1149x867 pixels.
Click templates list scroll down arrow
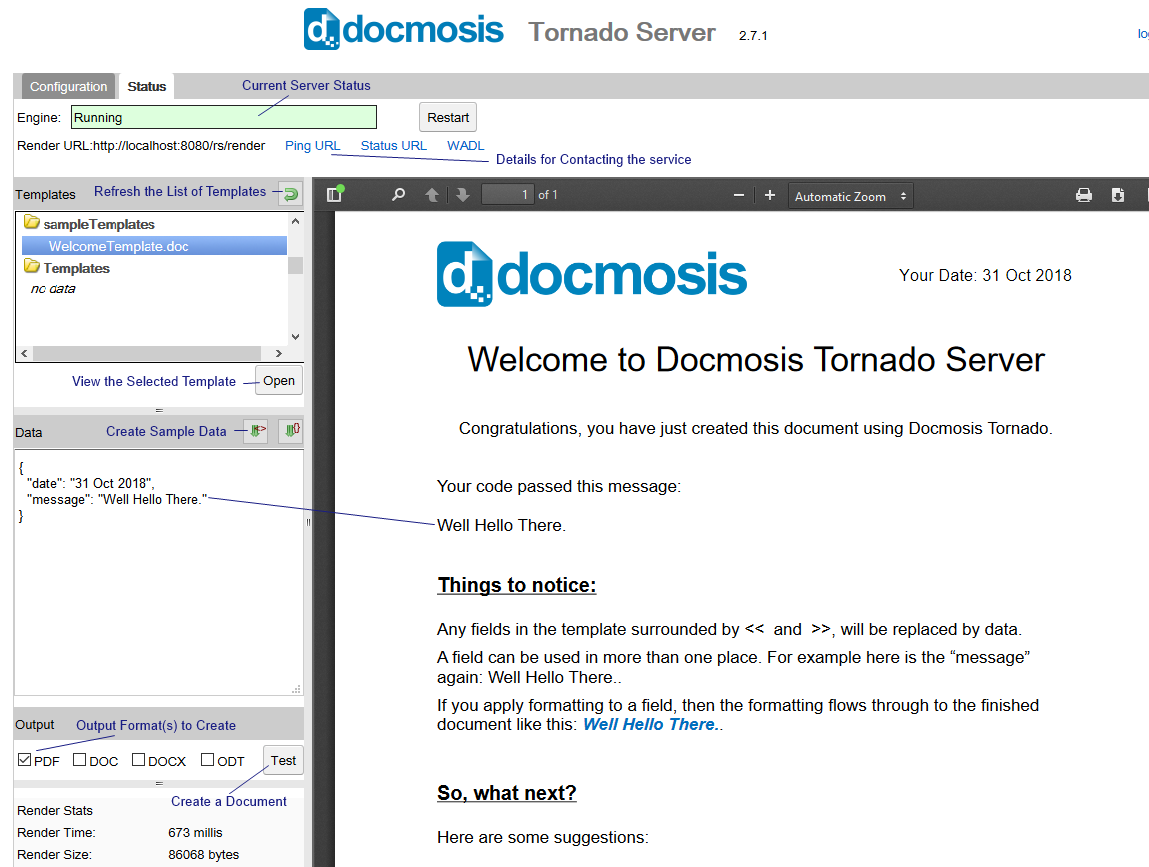click(x=295, y=337)
